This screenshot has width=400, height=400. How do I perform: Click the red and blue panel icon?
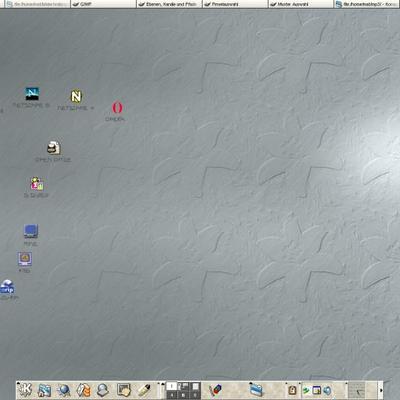[x=215, y=390]
